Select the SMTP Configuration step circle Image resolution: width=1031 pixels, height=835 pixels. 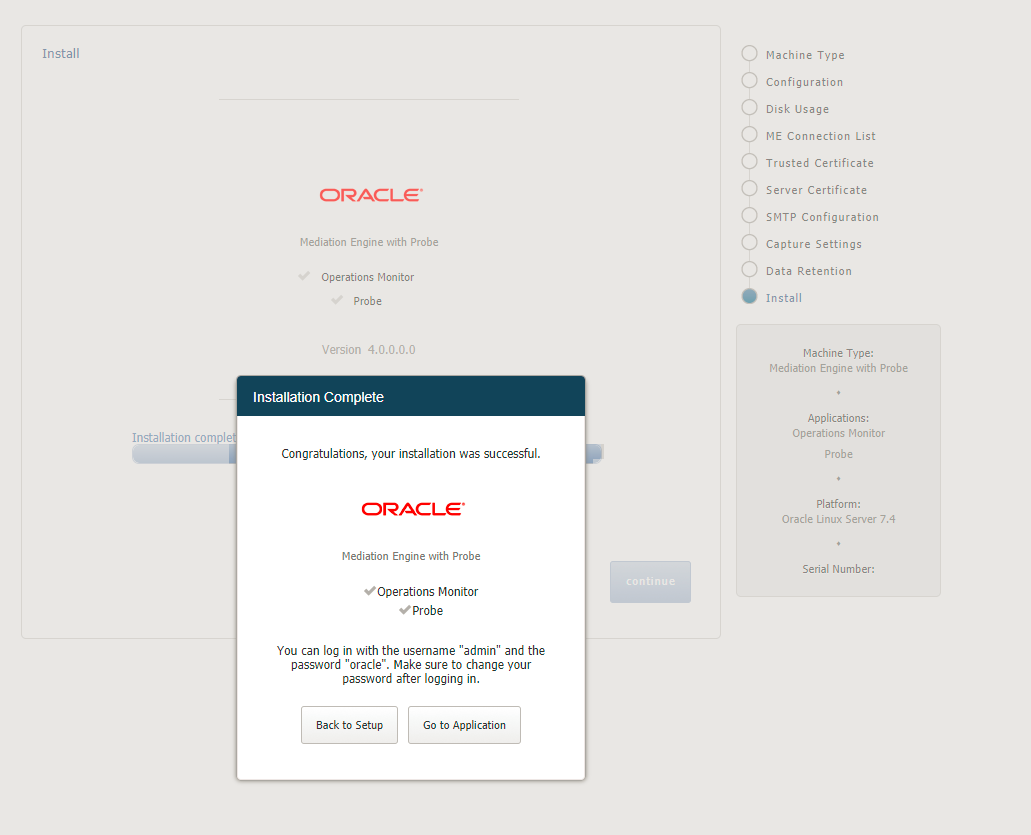[x=749, y=215]
